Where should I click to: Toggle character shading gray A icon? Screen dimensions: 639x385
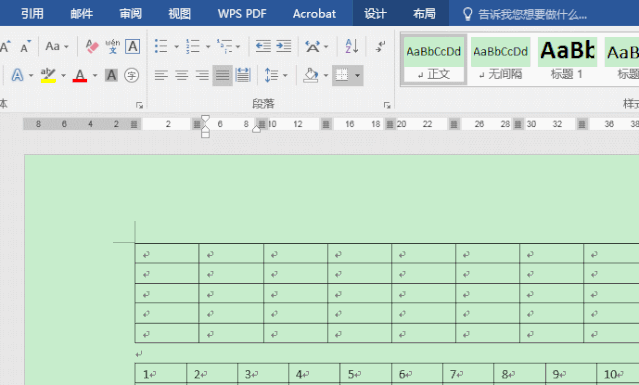tap(111, 75)
